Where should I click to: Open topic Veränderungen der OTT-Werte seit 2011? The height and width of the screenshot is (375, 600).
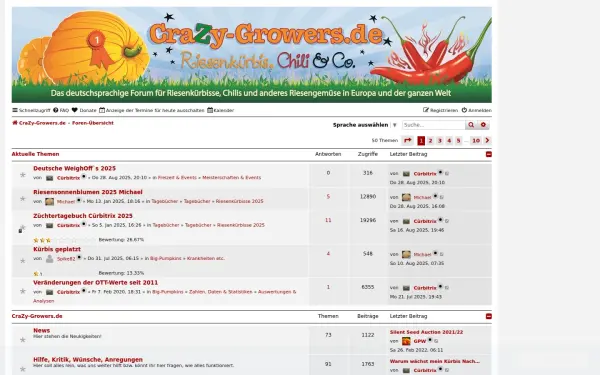point(95,282)
